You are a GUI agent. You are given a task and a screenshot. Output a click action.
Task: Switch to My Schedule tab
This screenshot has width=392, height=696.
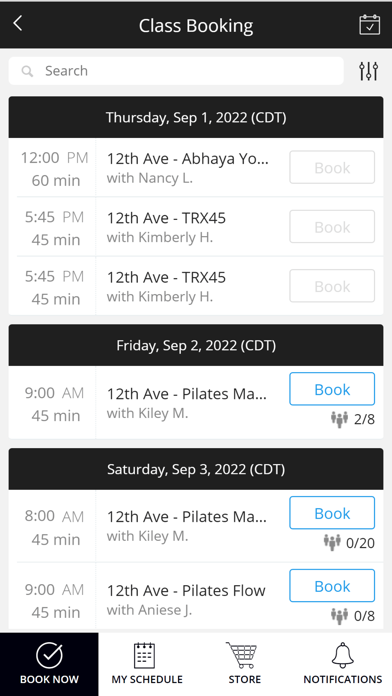click(147, 664)
